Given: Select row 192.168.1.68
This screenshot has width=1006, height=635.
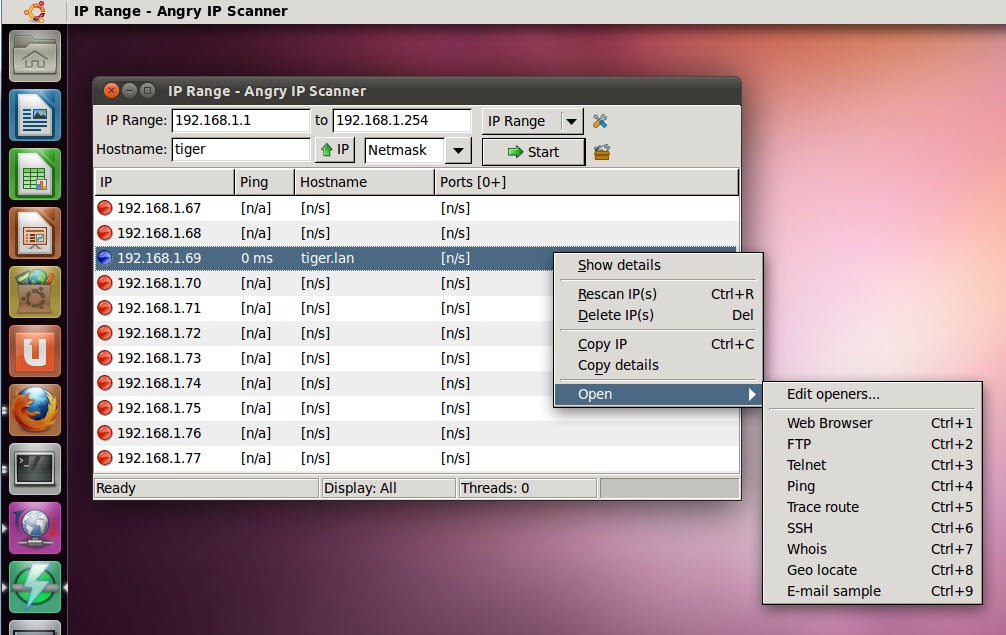Looking at the screenshot, I should (416, 233).
